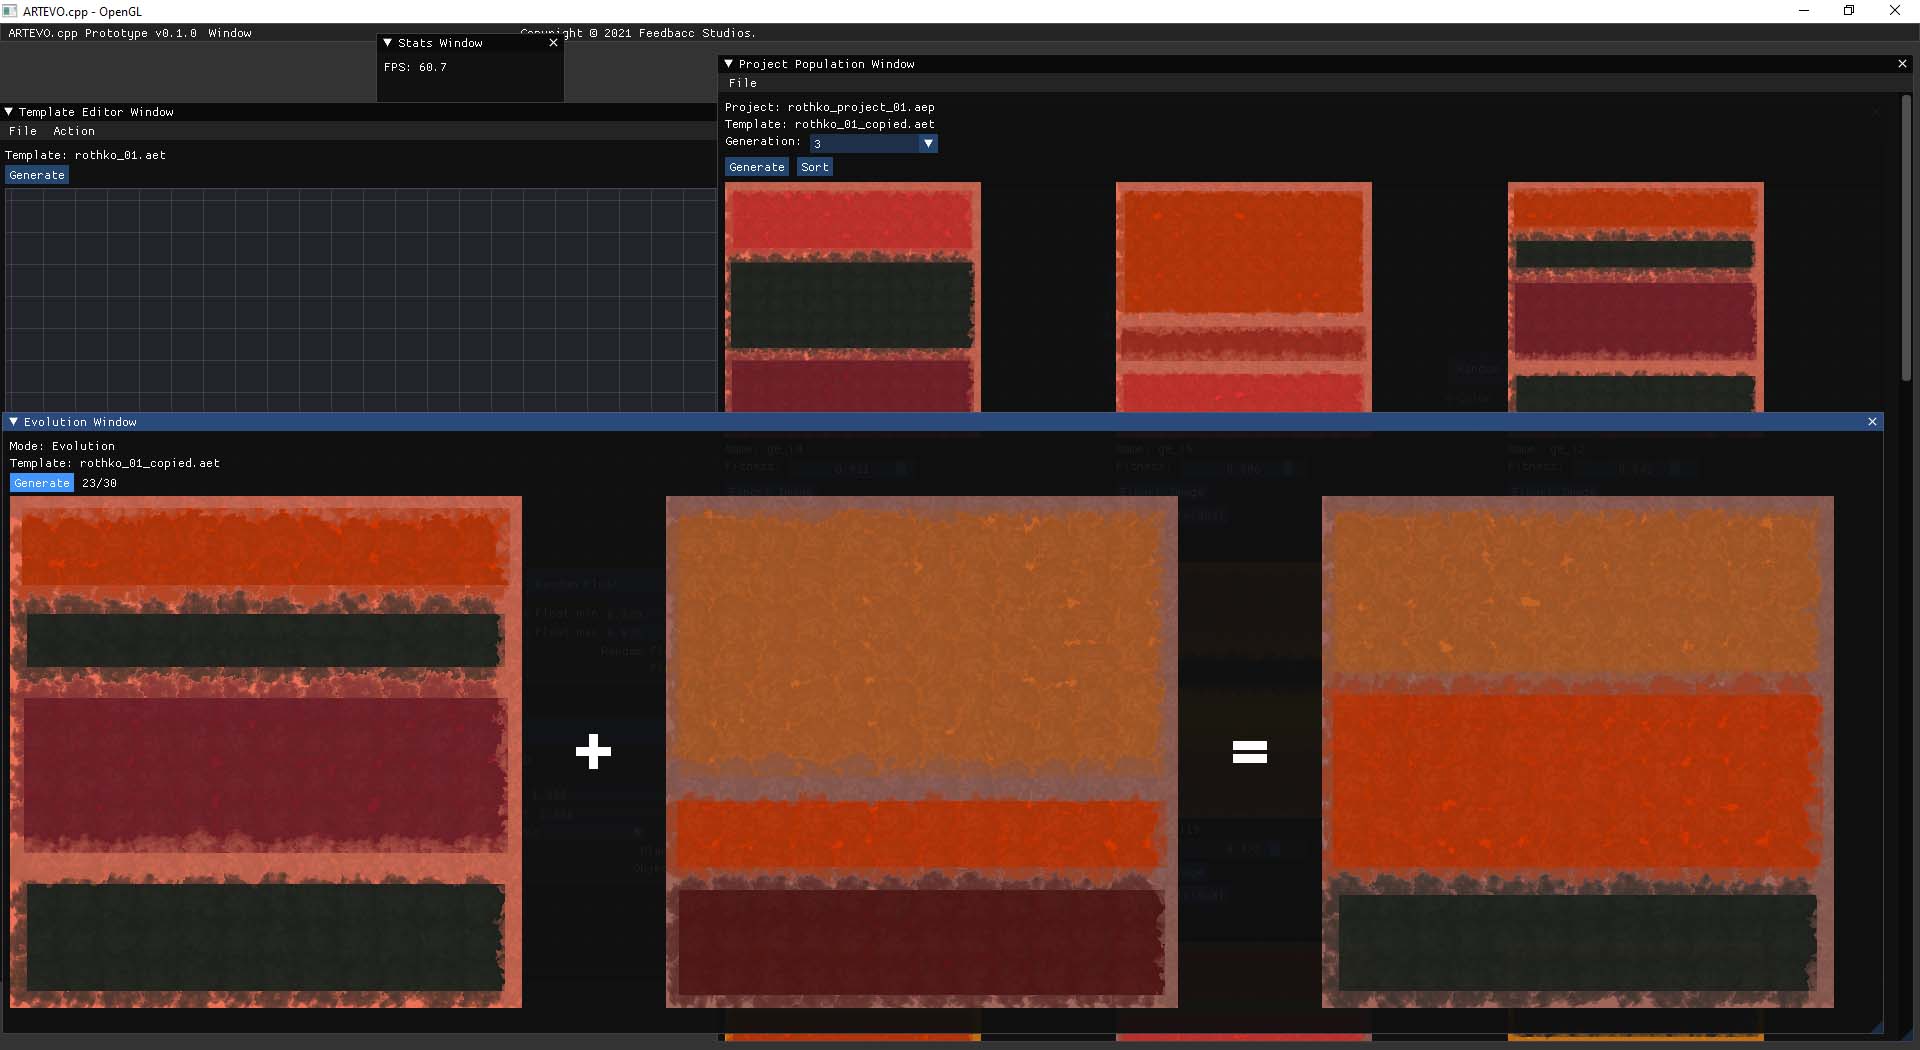Open the Window menu in main menu bar
1920x1050 pixels.
pos(230,33)
